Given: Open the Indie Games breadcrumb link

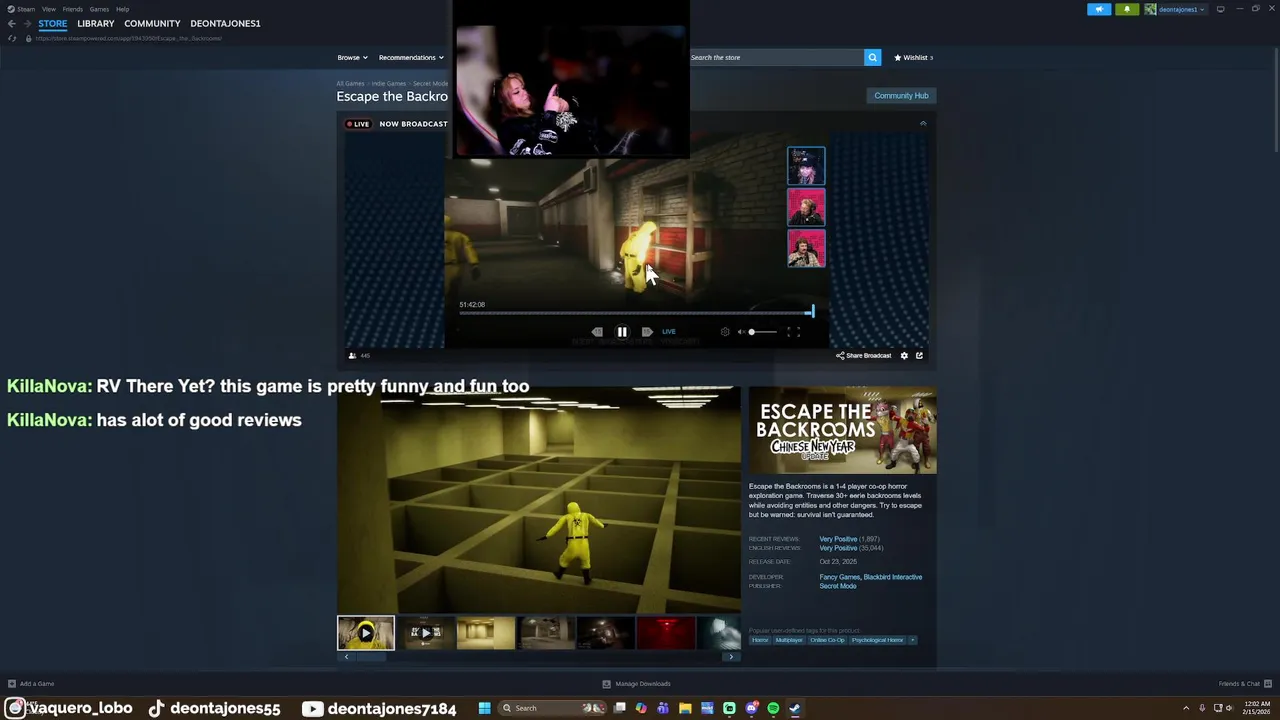Looking at the screenshot, I should 389,84.
